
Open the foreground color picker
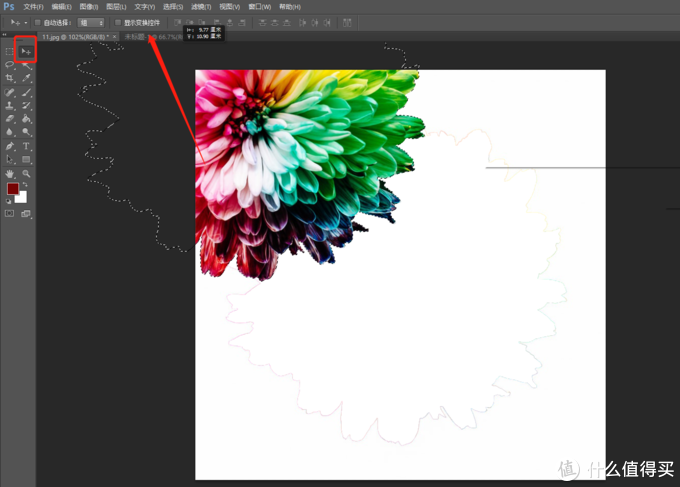pyautogui.click(x=12, y=188)
